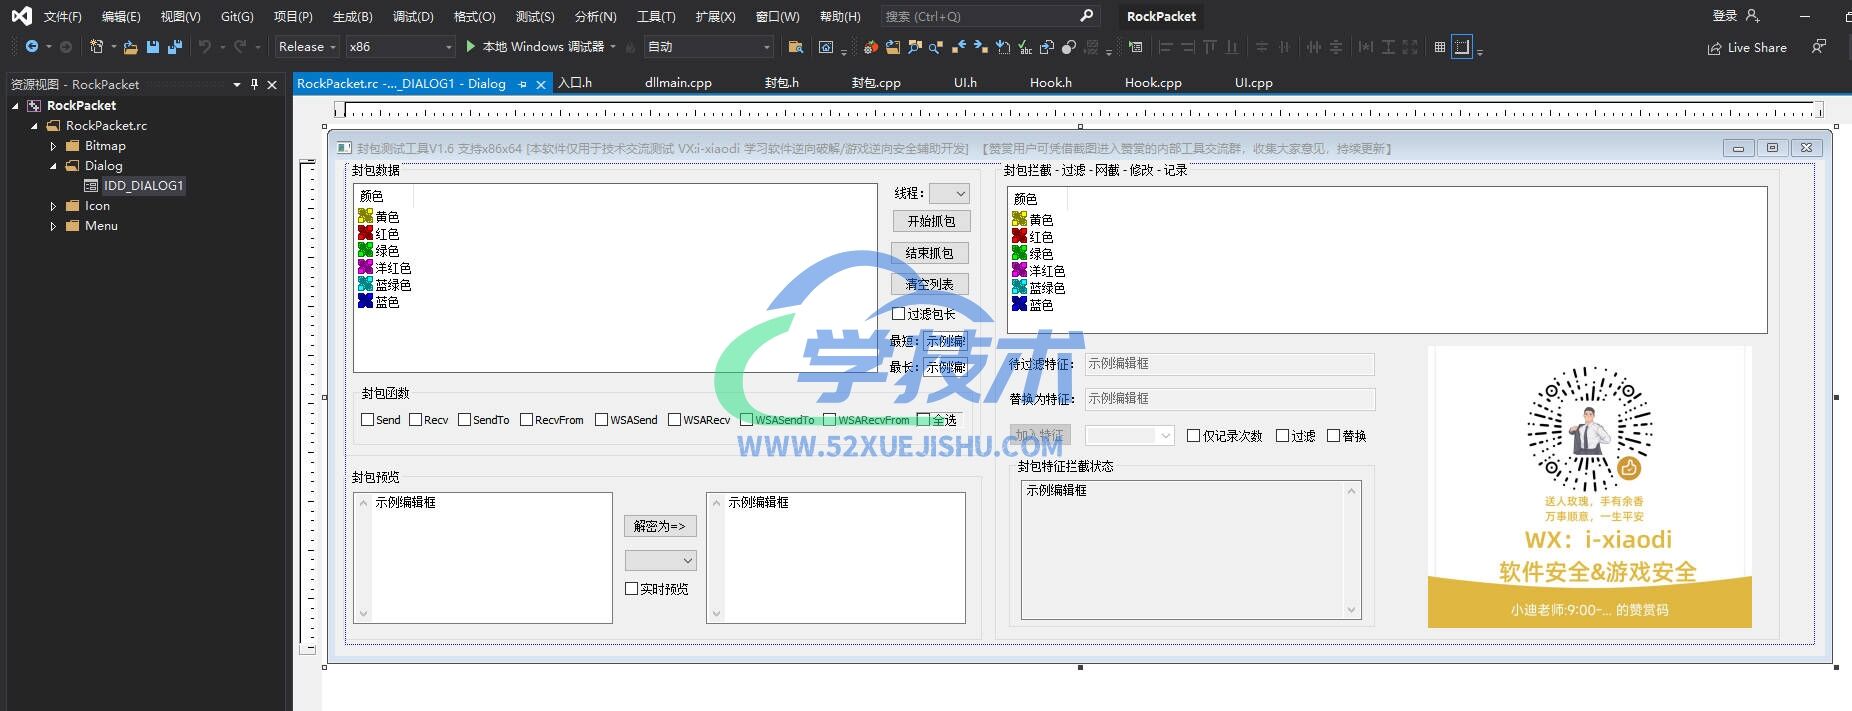Toggle the dialog editor guides icon
The image size is (1852, 711).
click(1461, 47)
